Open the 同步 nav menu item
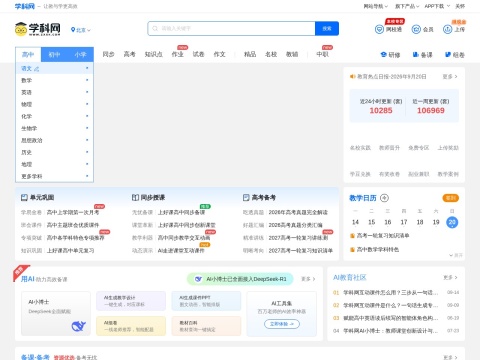This screenshot has height=360, width=480. [x=108, y=54]
